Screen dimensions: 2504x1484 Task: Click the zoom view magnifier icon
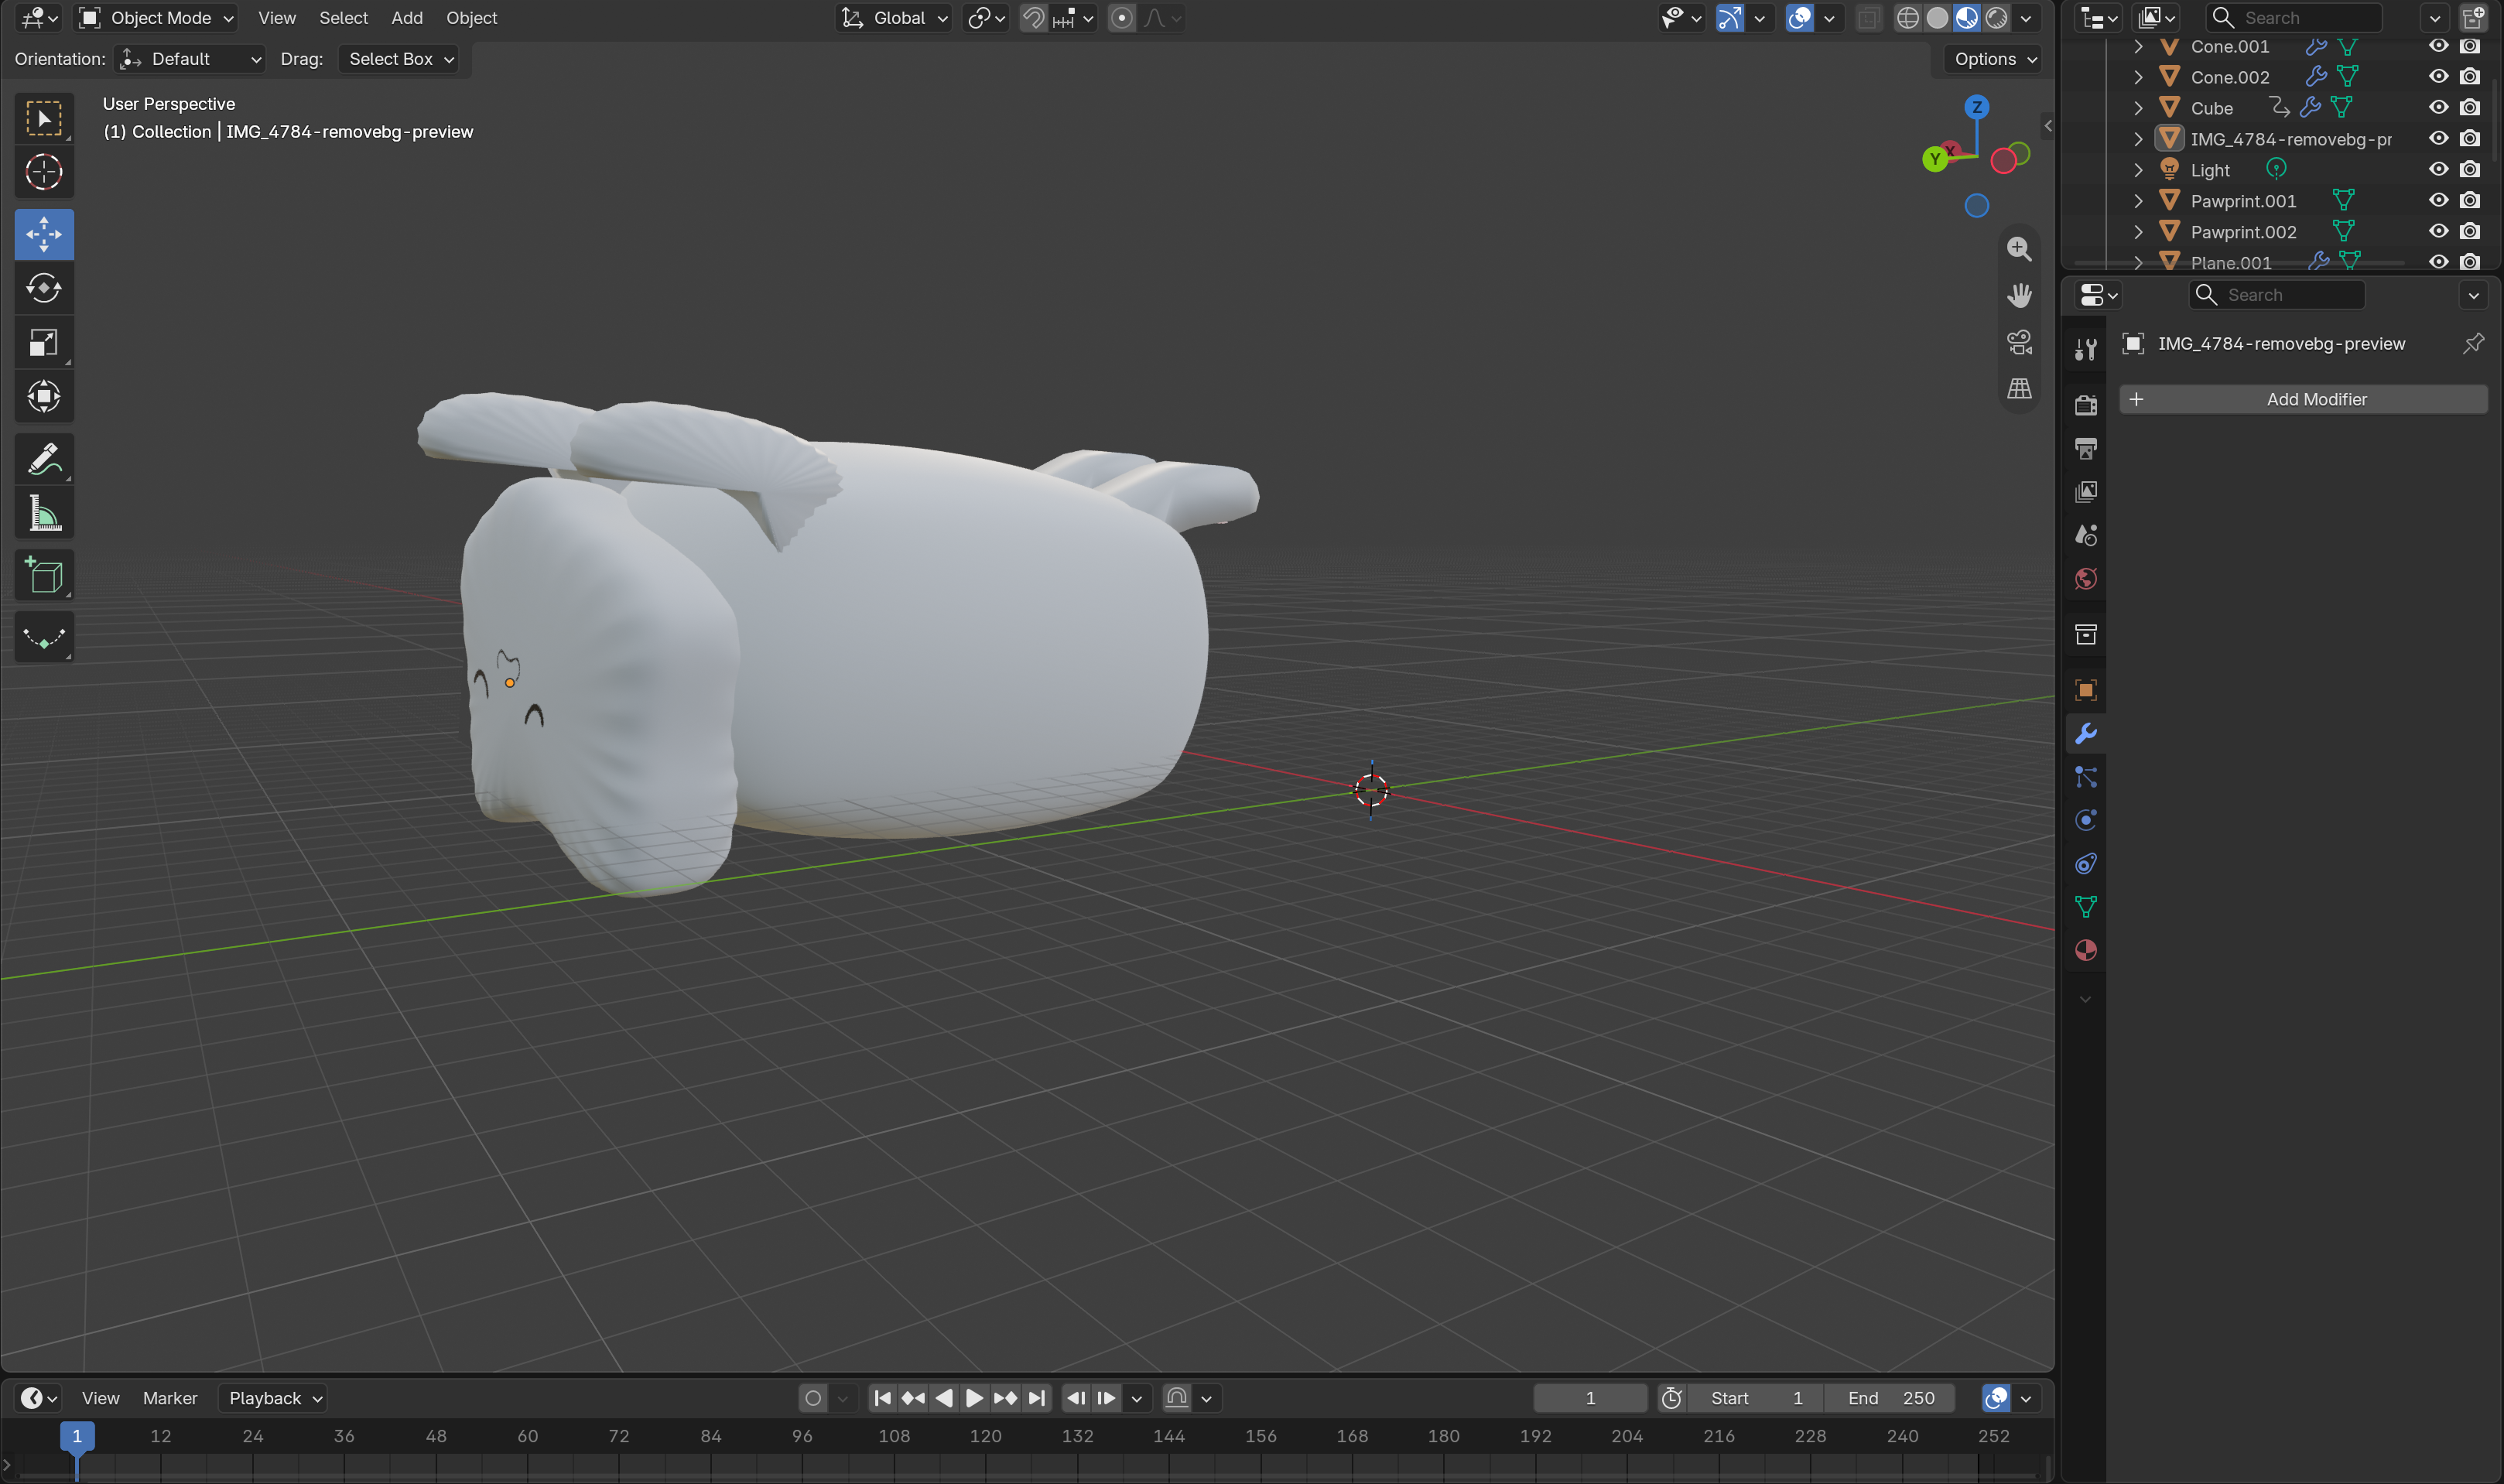2019,248
